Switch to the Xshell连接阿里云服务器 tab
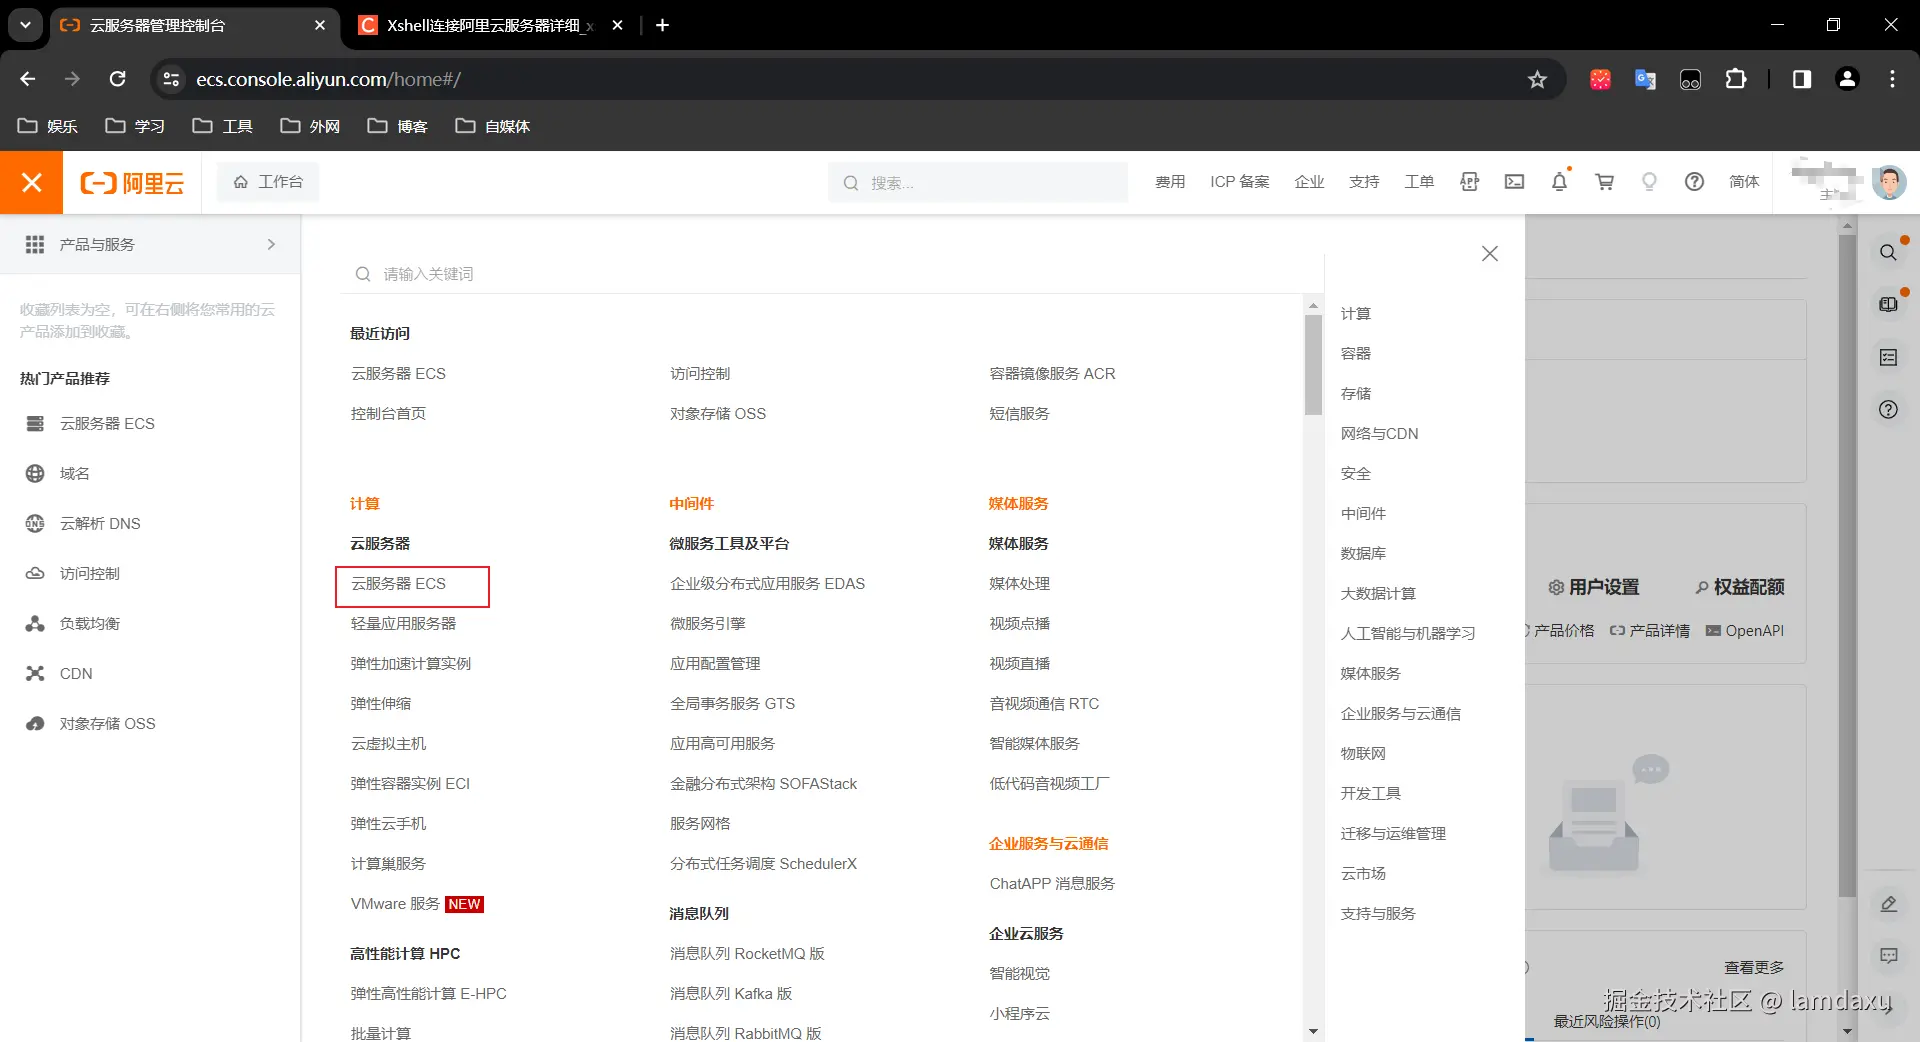This screenshot has width=1920, height=1042. pos(490,25)
